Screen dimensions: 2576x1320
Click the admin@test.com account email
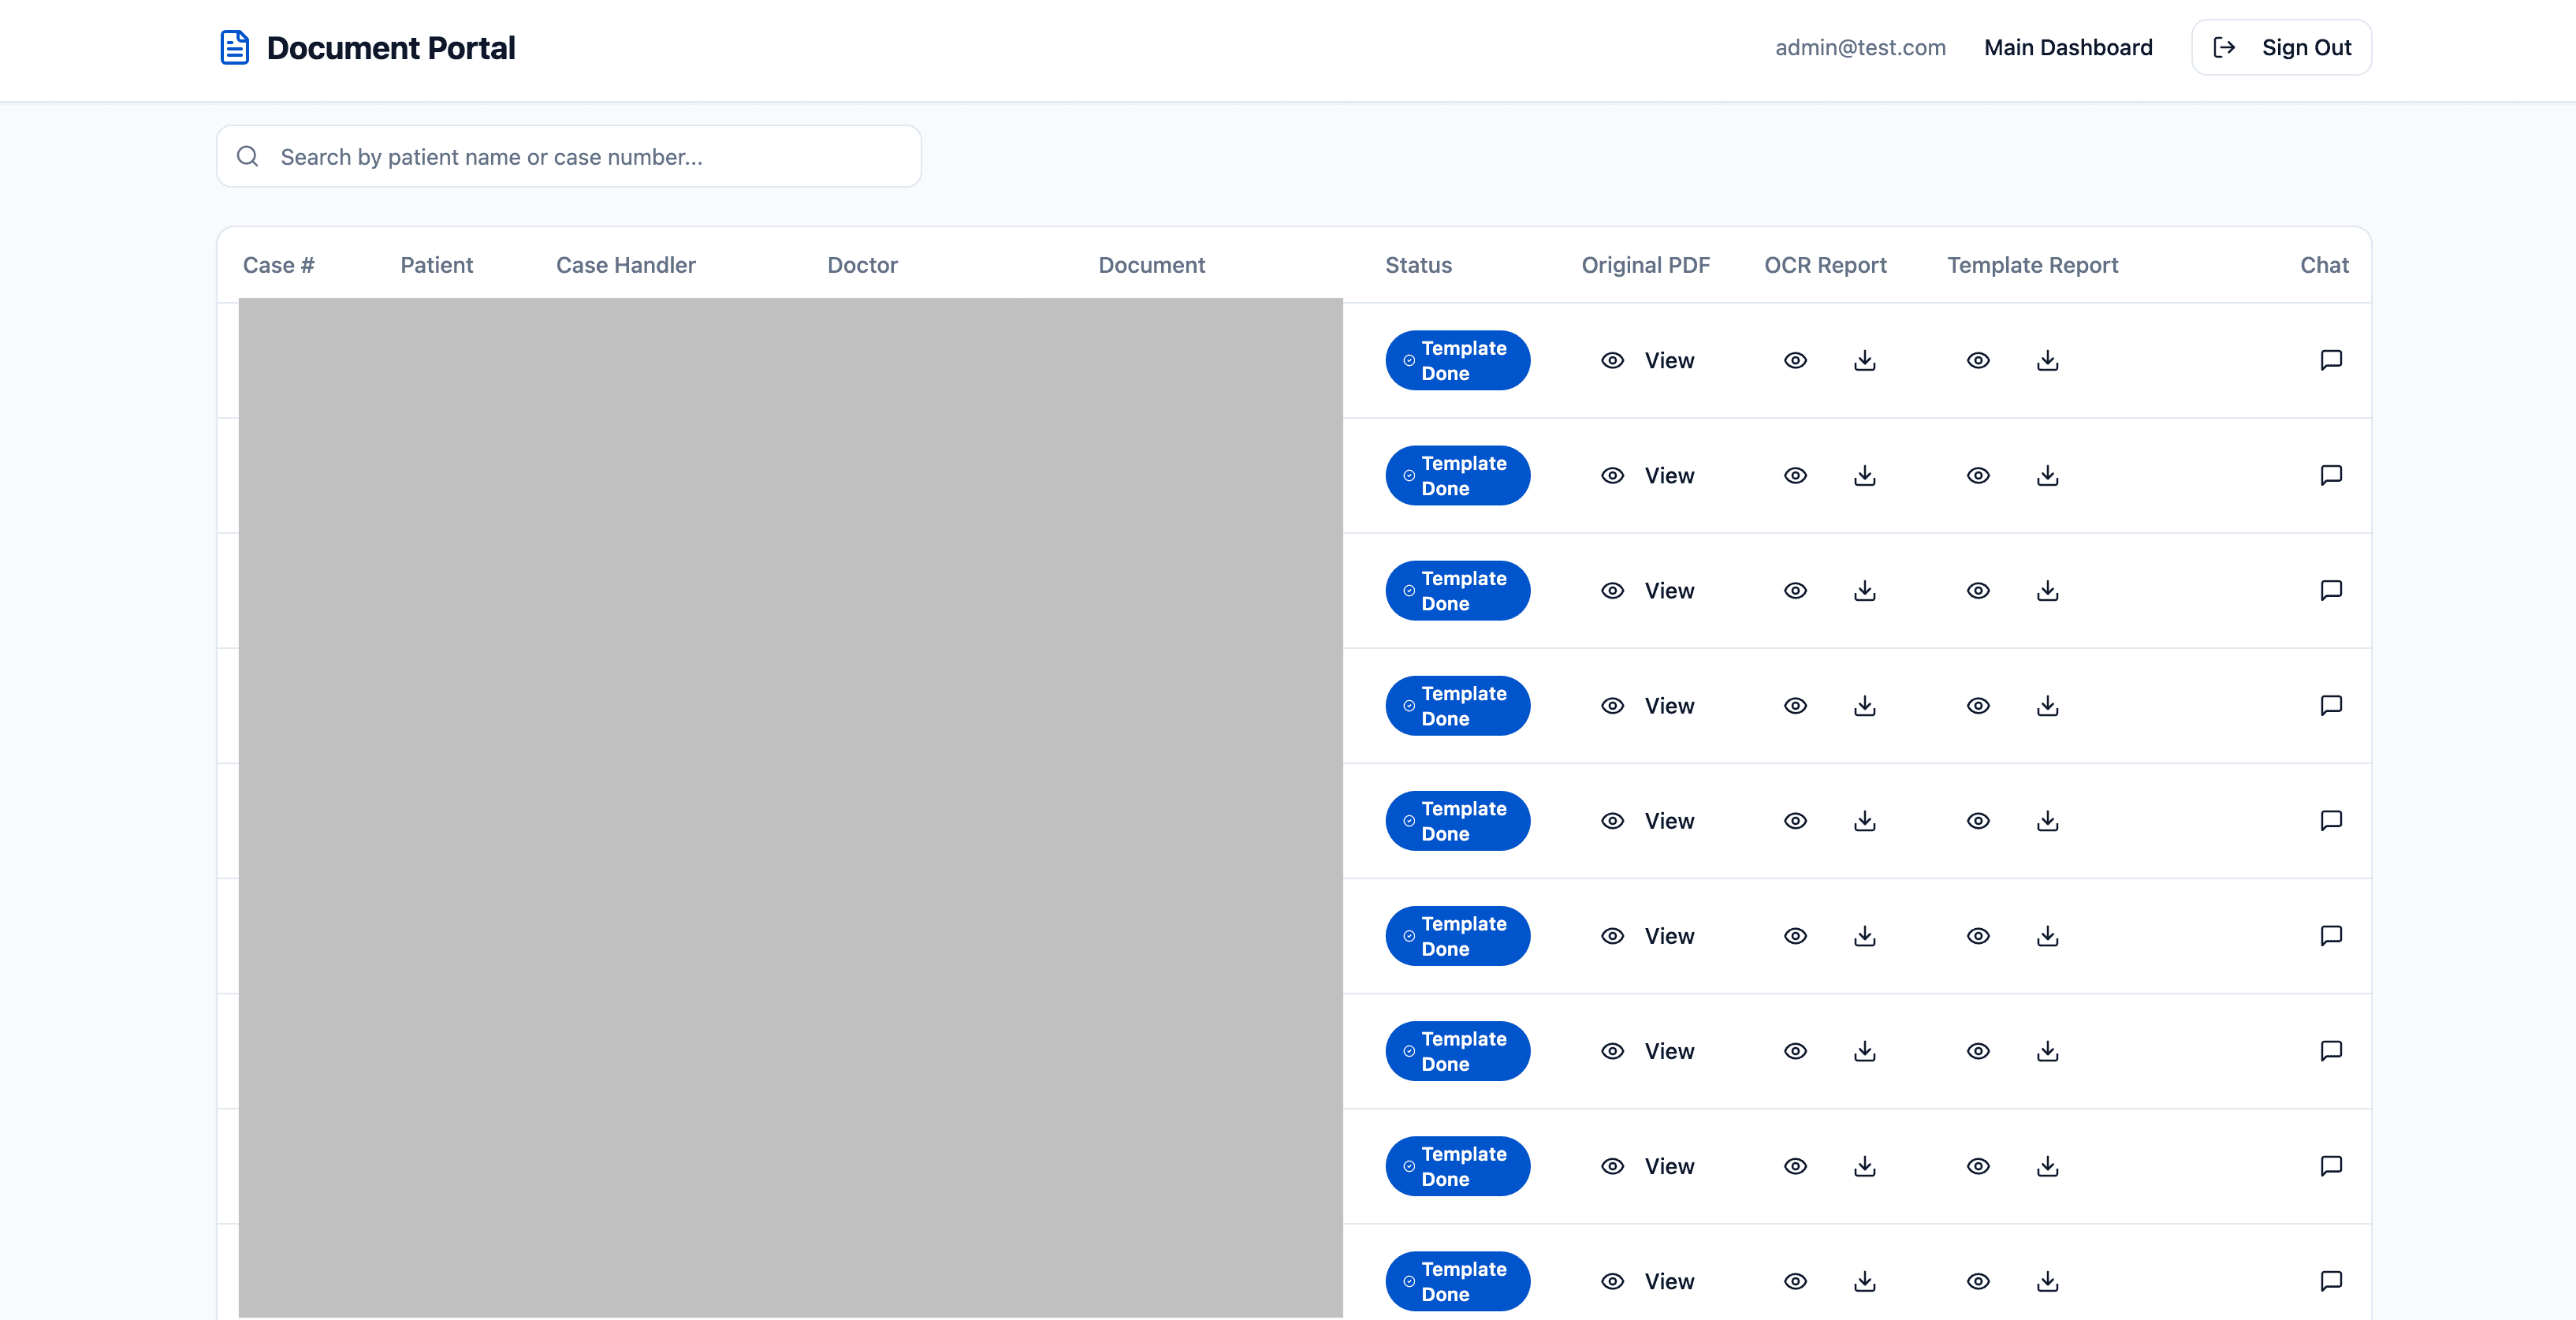pyautogui.click(x=1860, y=47)
